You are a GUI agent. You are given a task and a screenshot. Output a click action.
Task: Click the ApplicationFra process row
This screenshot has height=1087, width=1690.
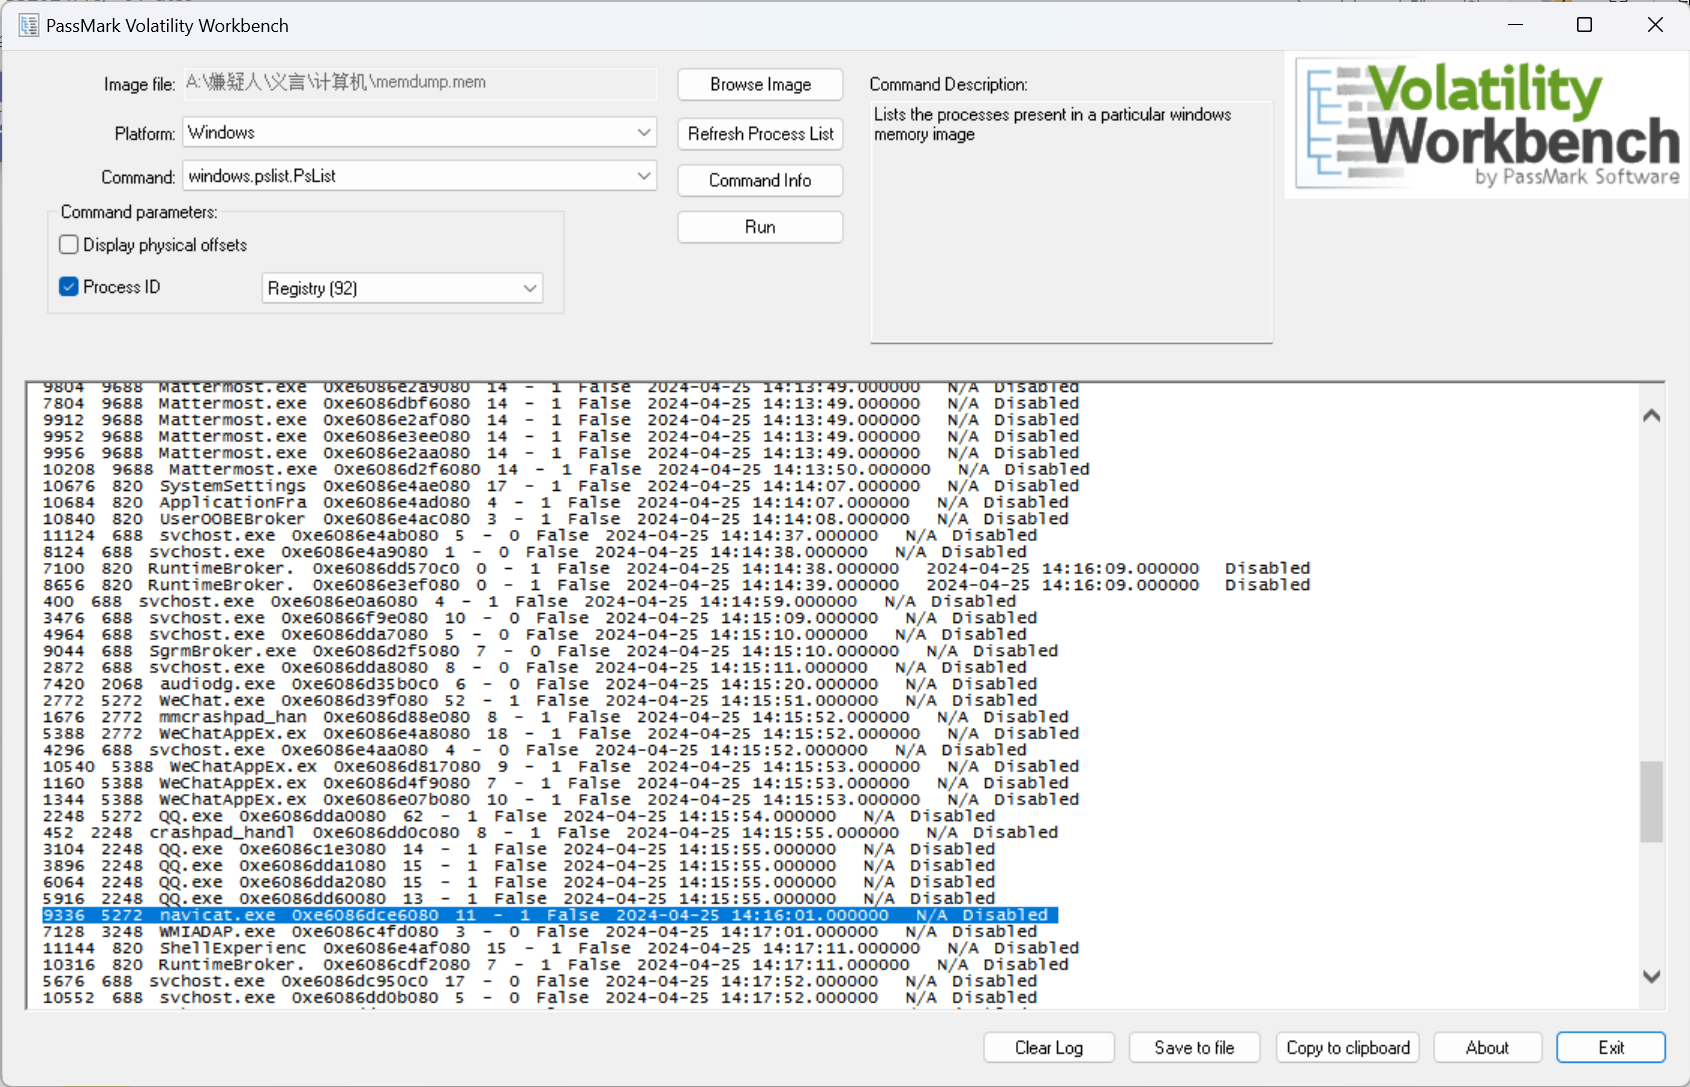click(x=556, y=503)
